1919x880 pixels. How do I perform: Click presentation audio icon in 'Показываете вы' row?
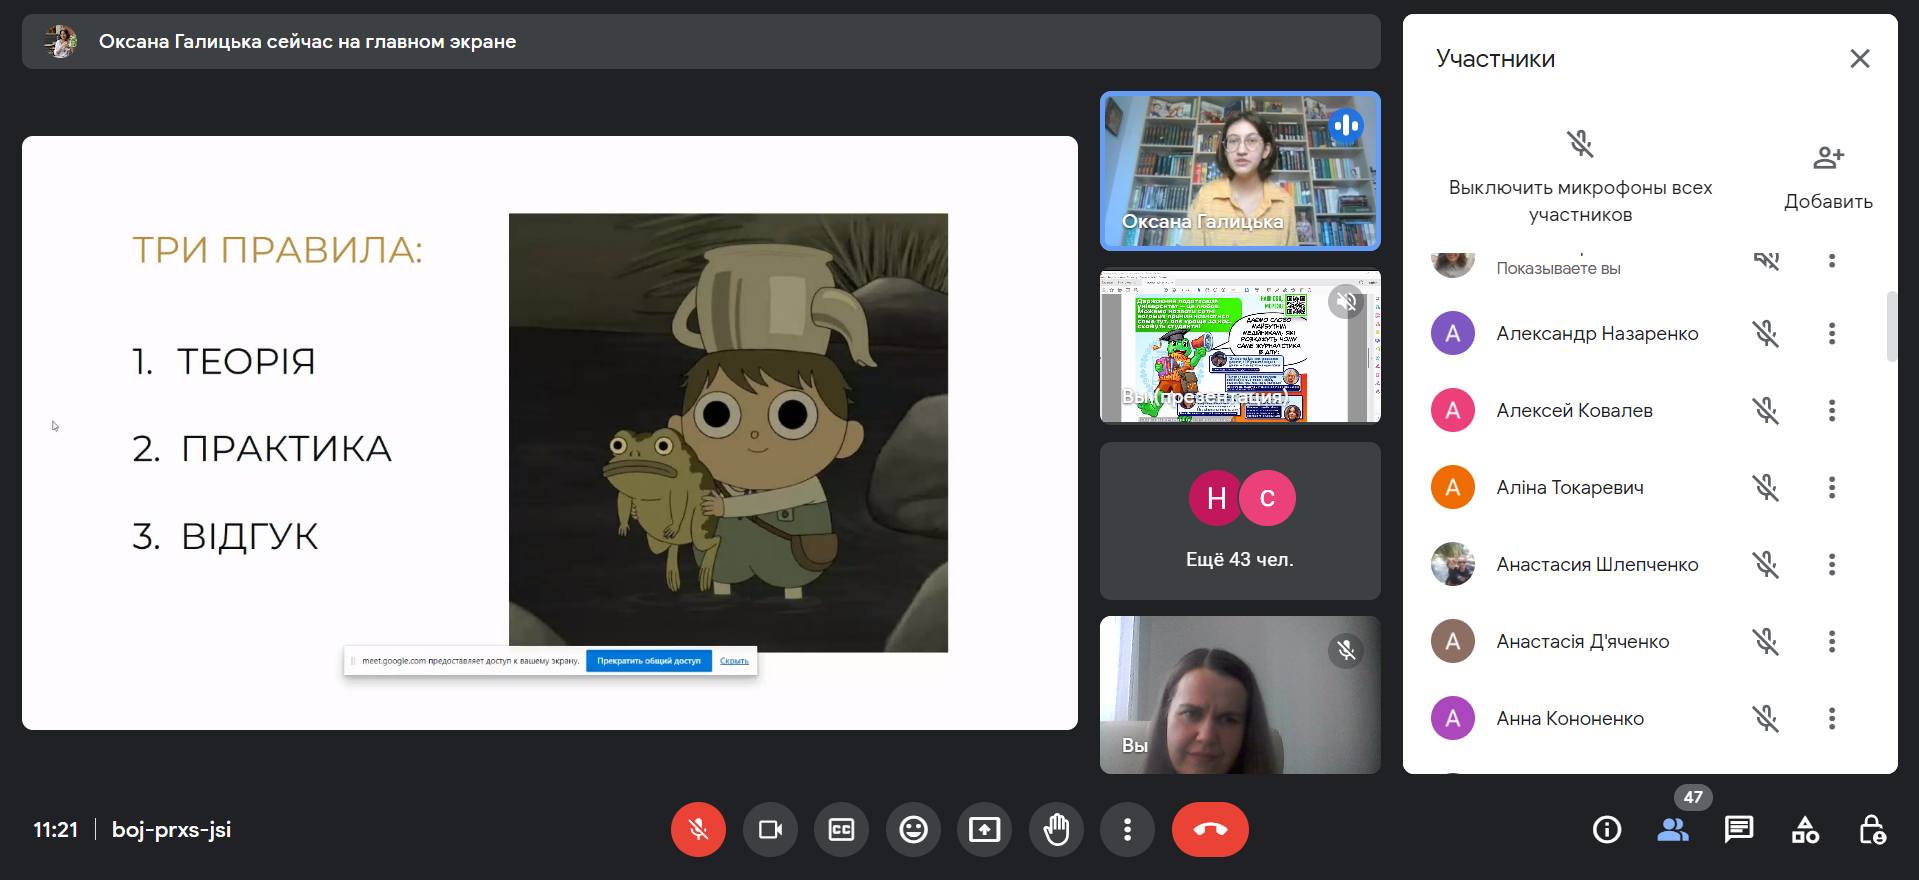[1766, 261]
